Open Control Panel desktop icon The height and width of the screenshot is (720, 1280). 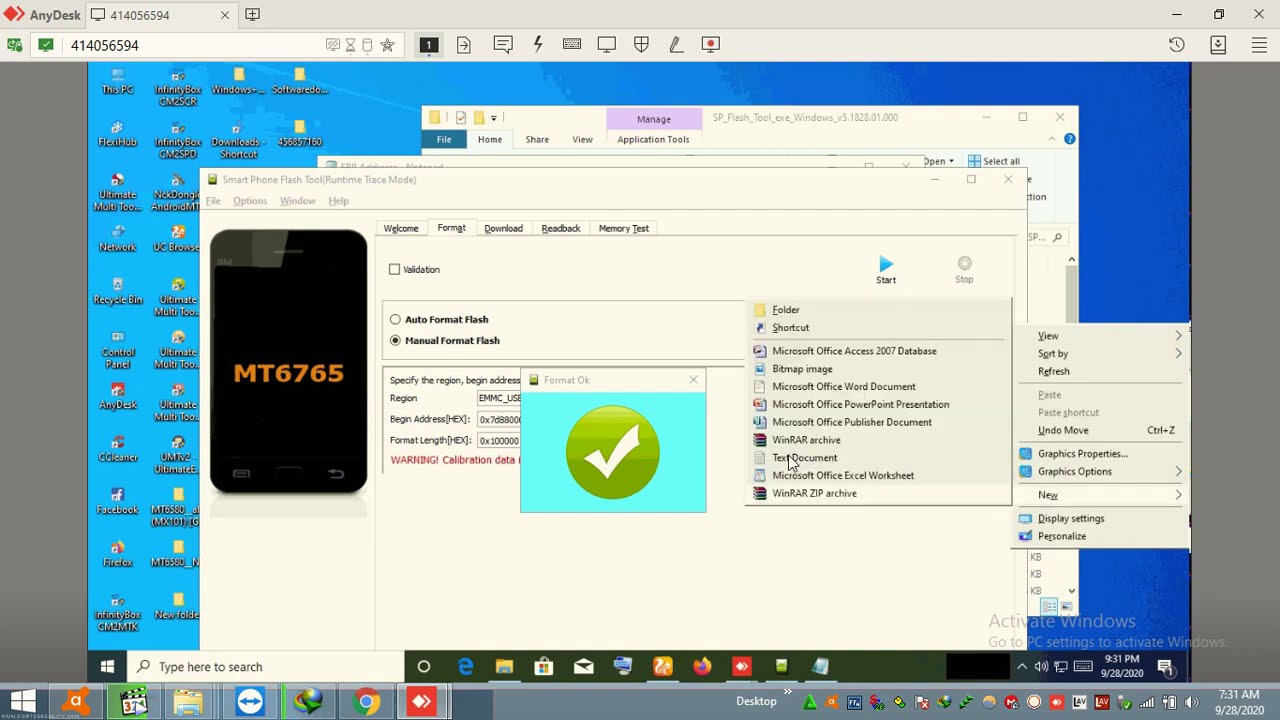(118, 351)
